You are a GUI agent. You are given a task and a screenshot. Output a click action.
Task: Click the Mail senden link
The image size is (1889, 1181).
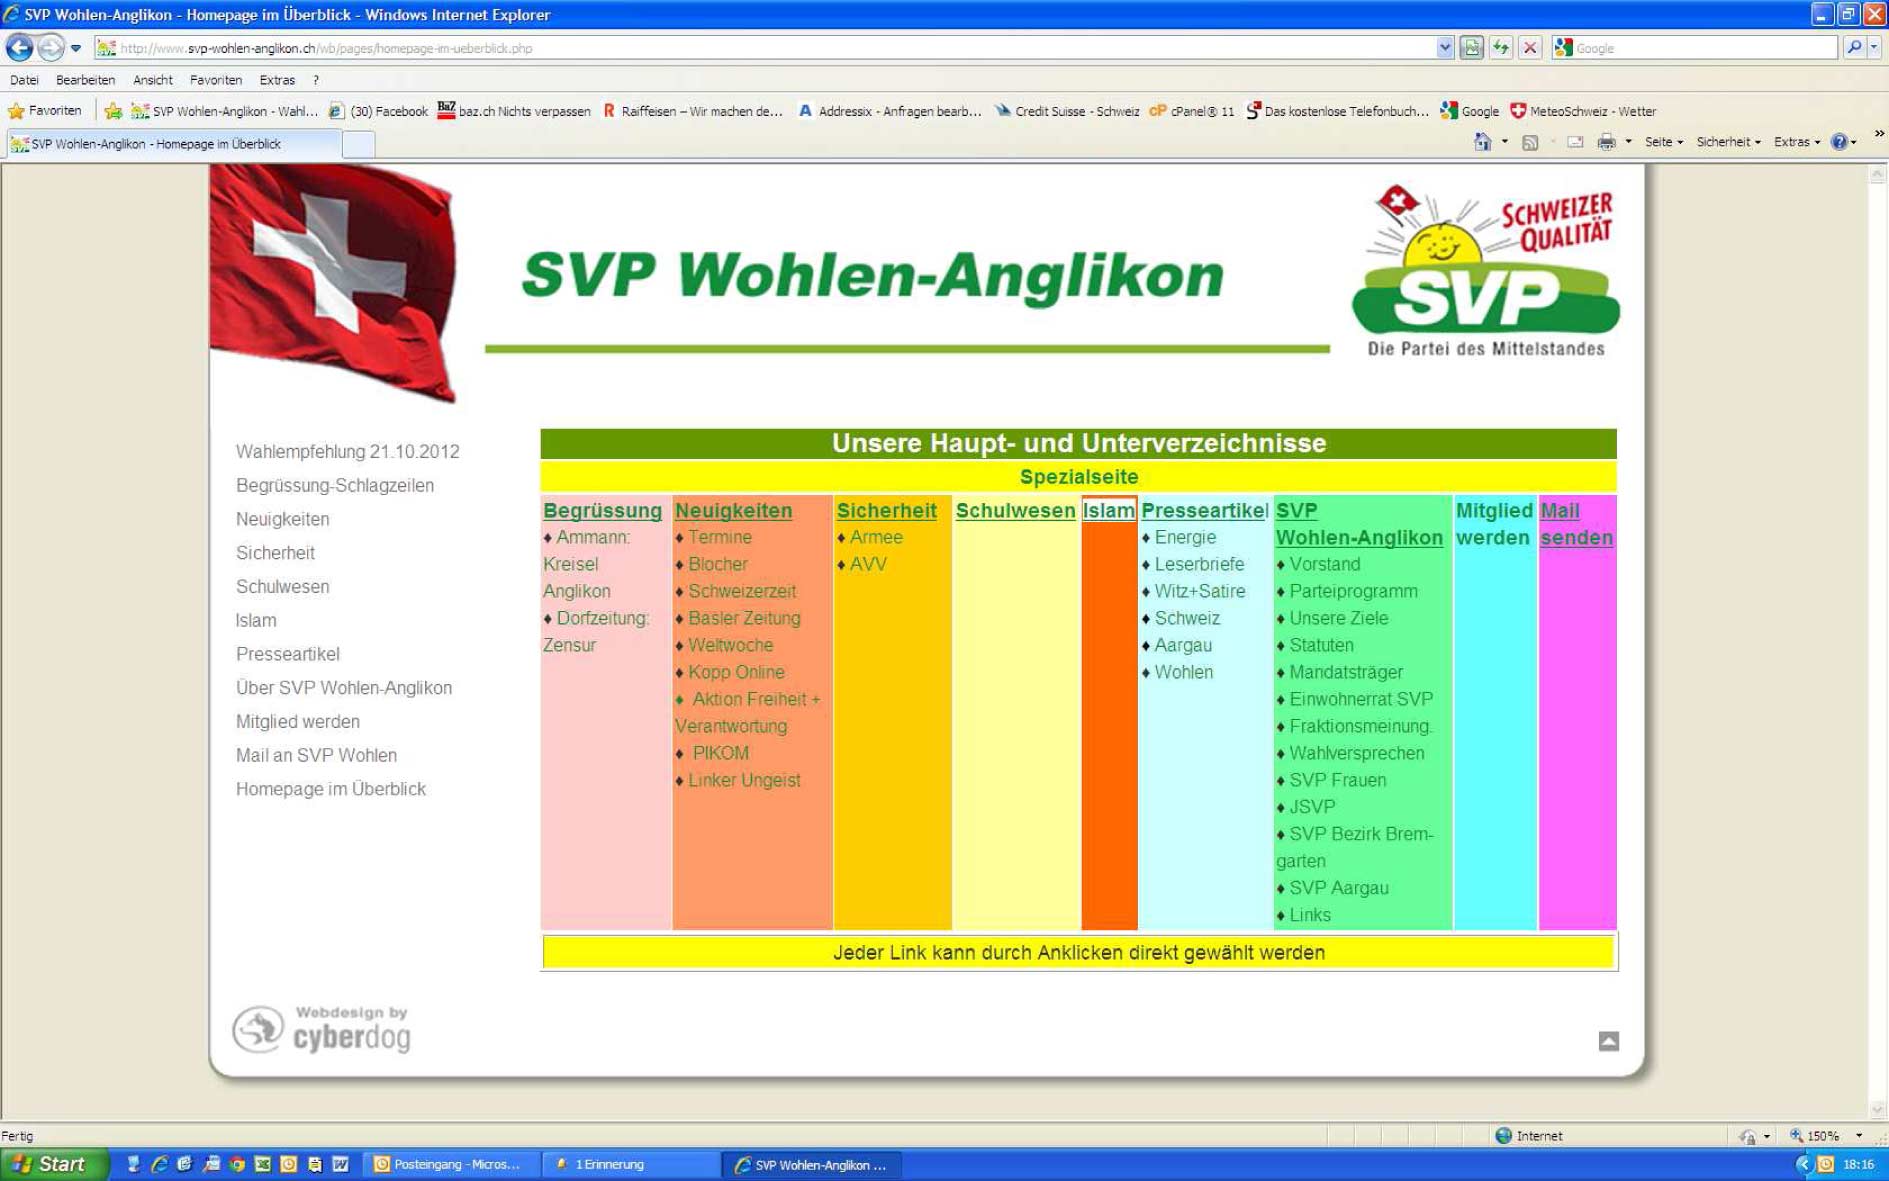[1576, 524]
